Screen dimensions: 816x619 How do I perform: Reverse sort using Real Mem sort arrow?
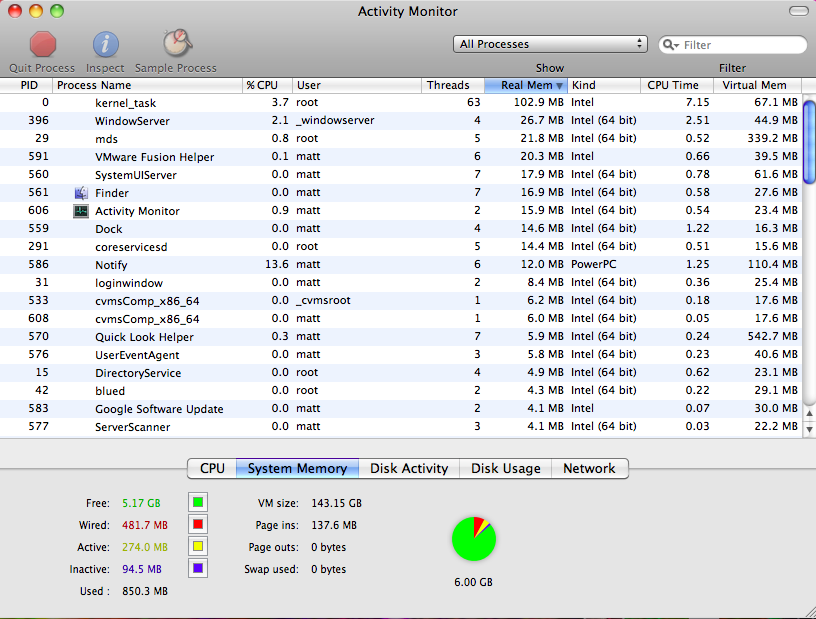tap(559, 85)
